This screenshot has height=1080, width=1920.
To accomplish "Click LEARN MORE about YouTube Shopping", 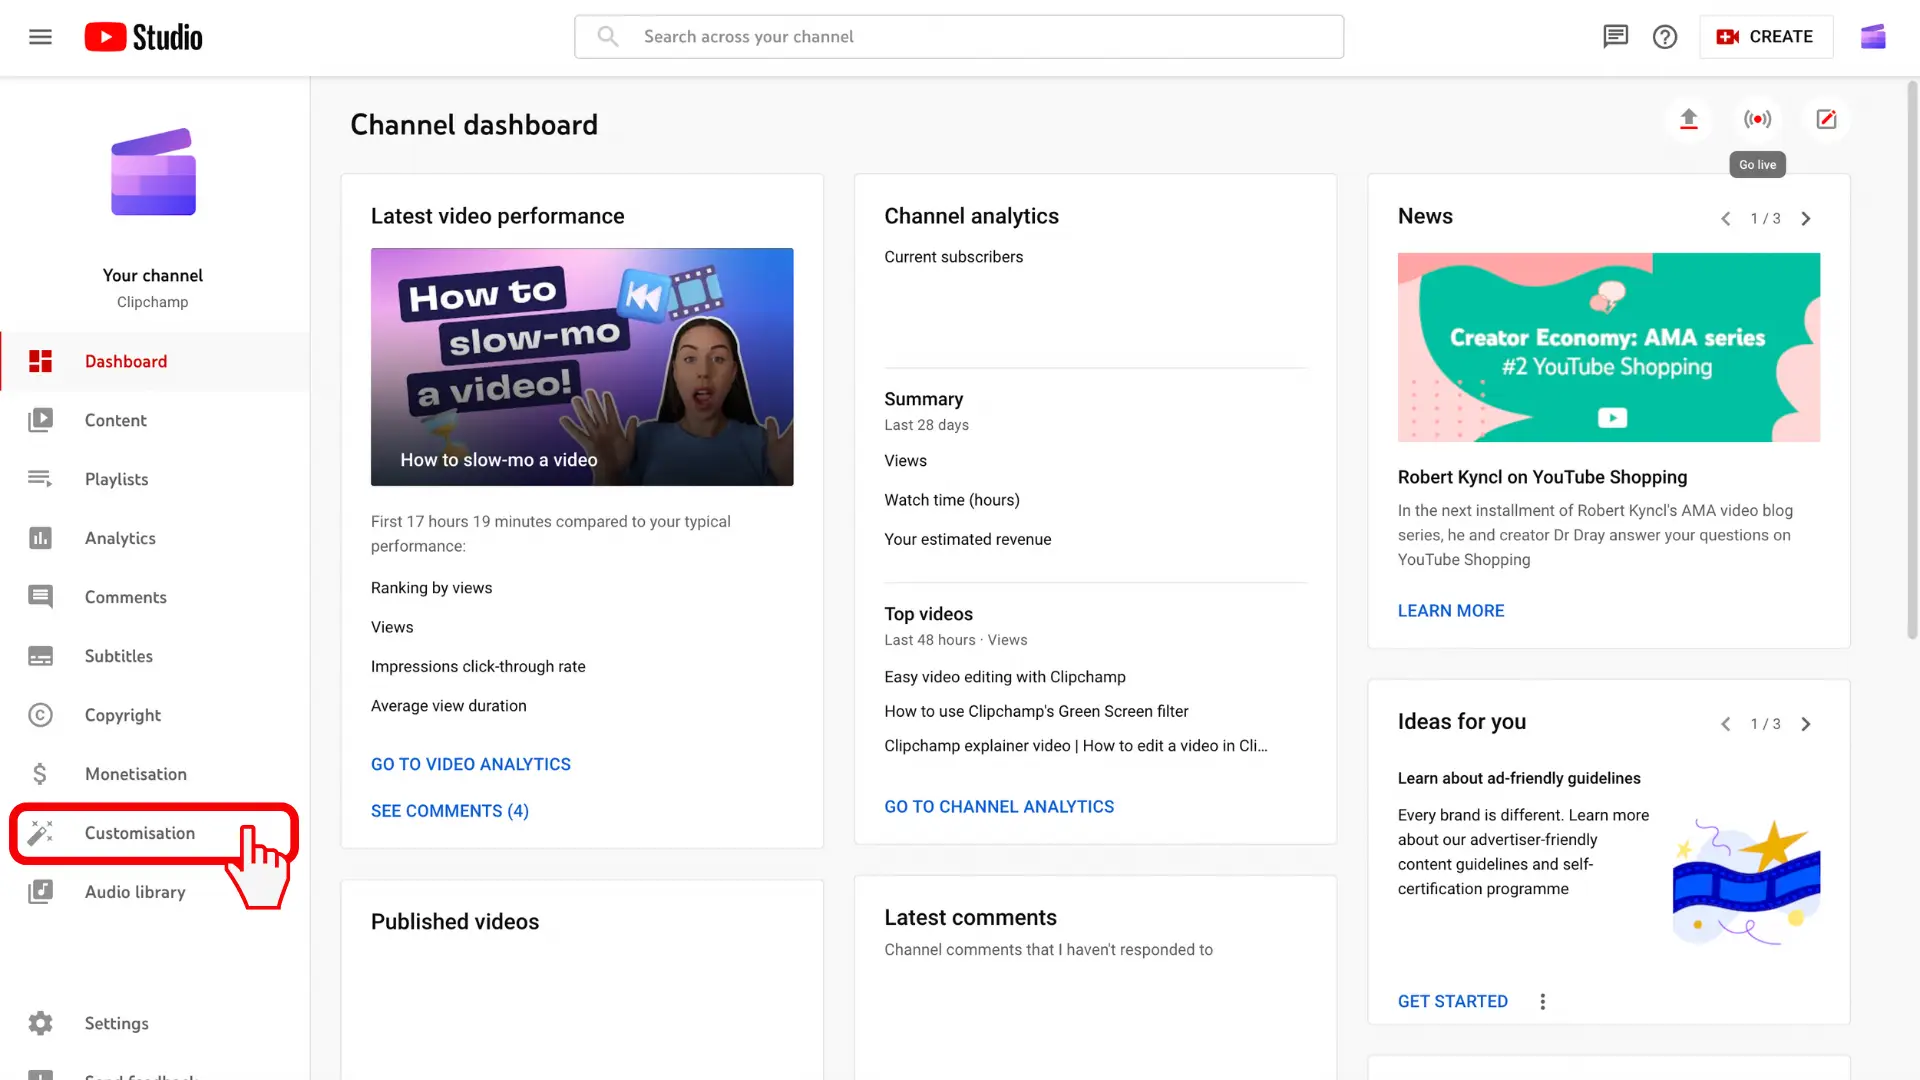I will tap(1452, 609).
